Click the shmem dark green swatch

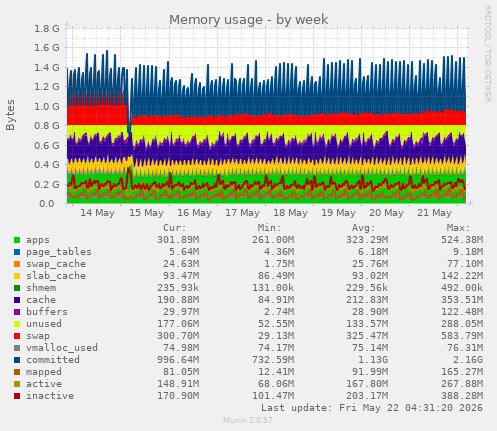point(17,288)
